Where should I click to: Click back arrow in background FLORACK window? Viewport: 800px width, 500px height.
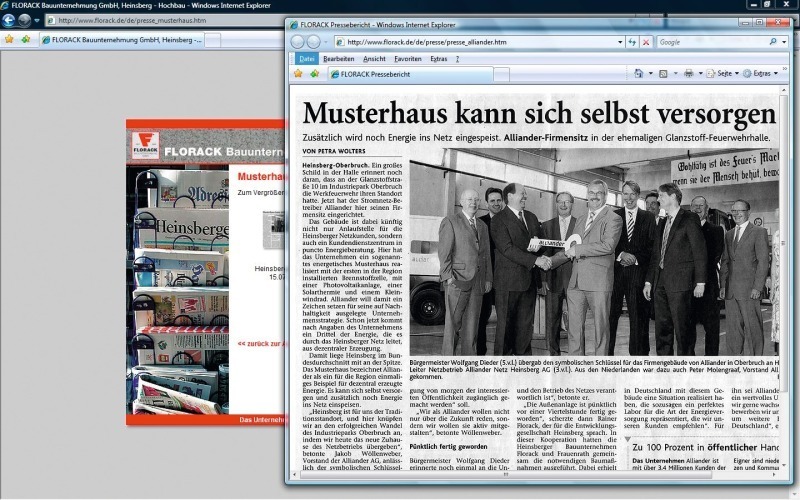(x=8, y=20)
